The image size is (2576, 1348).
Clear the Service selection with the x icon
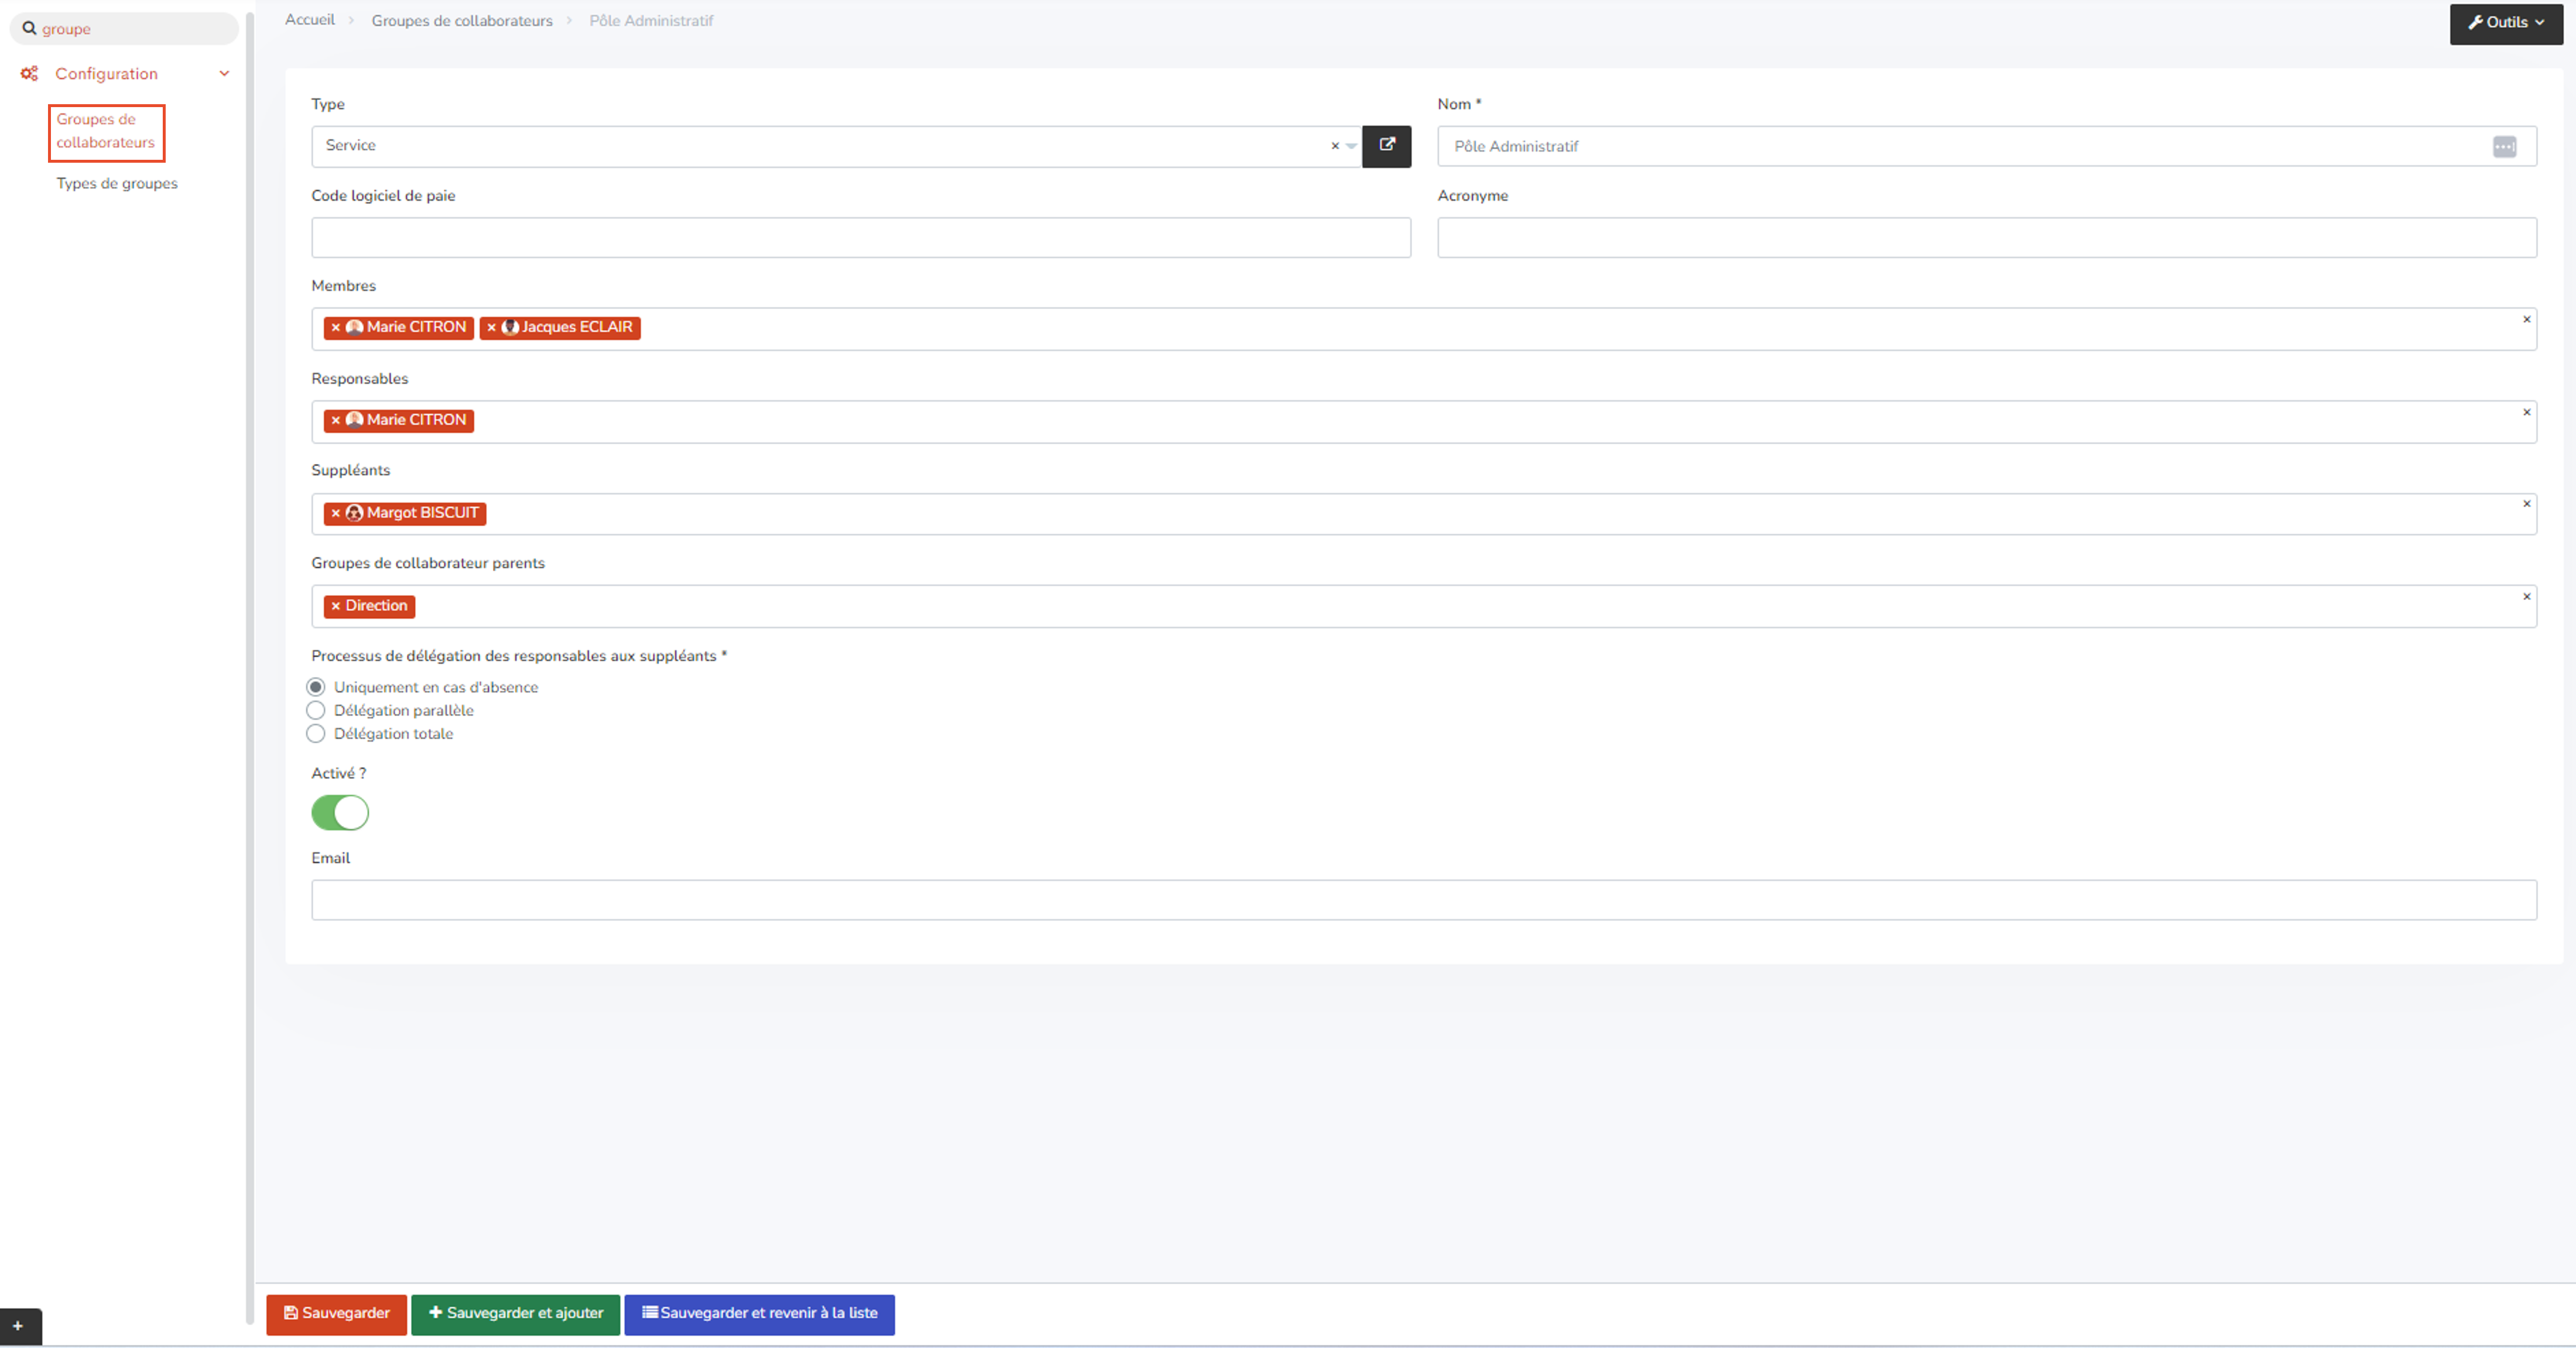click(x=1334, y=146)
